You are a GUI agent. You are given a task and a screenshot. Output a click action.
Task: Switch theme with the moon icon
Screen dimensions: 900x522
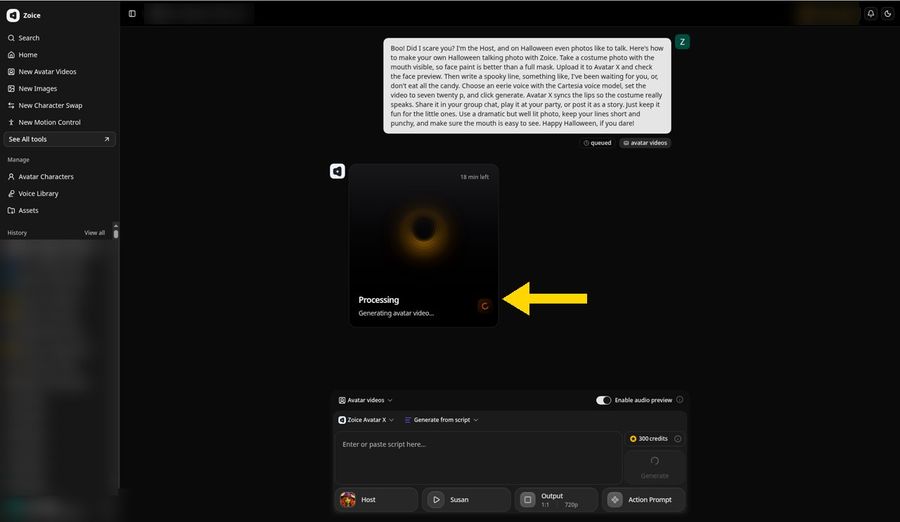(x=887, y=14)
